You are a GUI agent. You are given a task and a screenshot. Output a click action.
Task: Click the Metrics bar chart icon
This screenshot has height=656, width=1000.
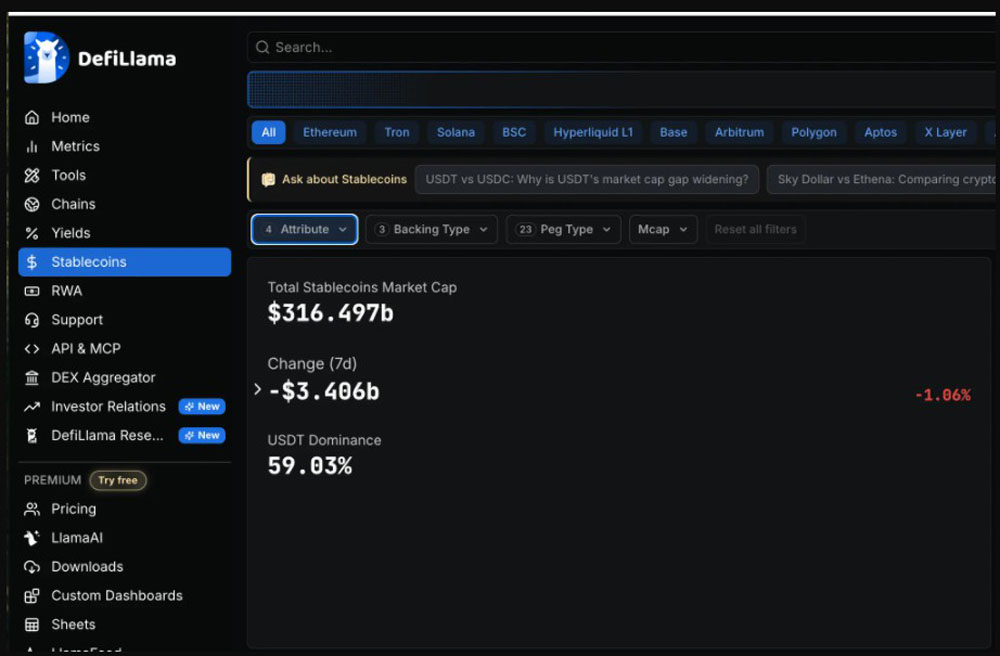tap(32, 147)
